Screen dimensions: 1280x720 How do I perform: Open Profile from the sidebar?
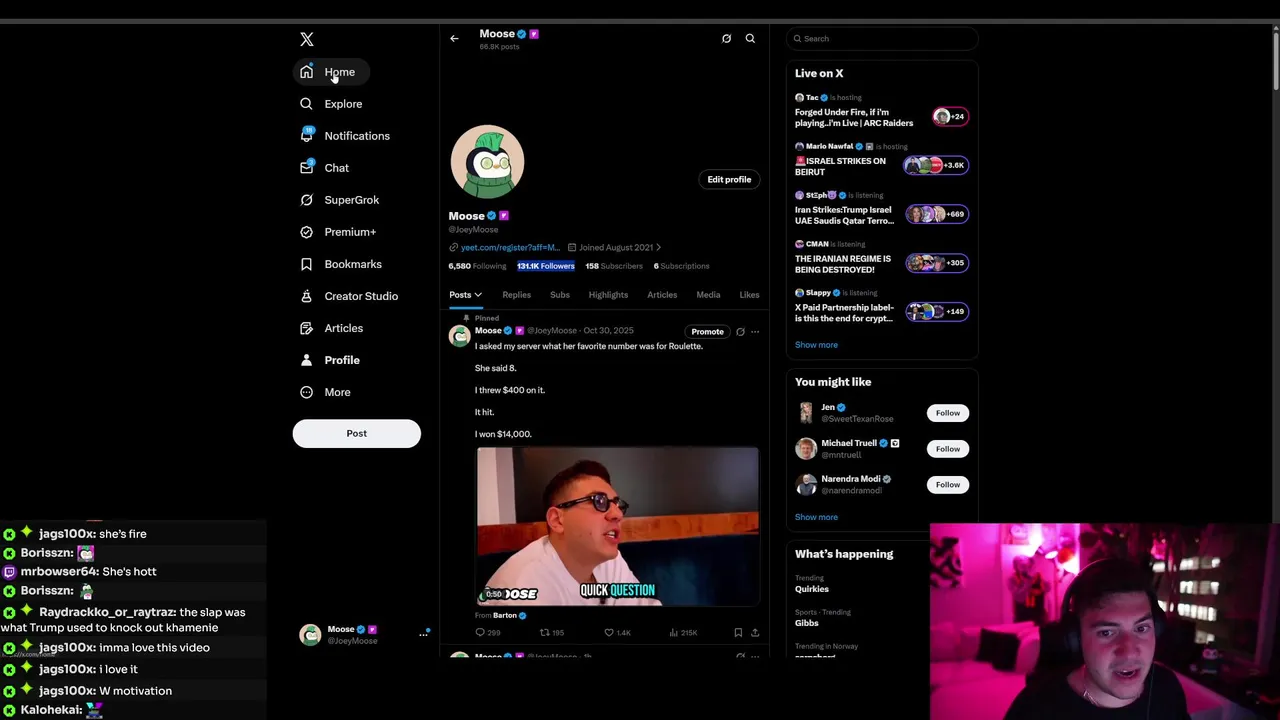click(x=330, y=360)
